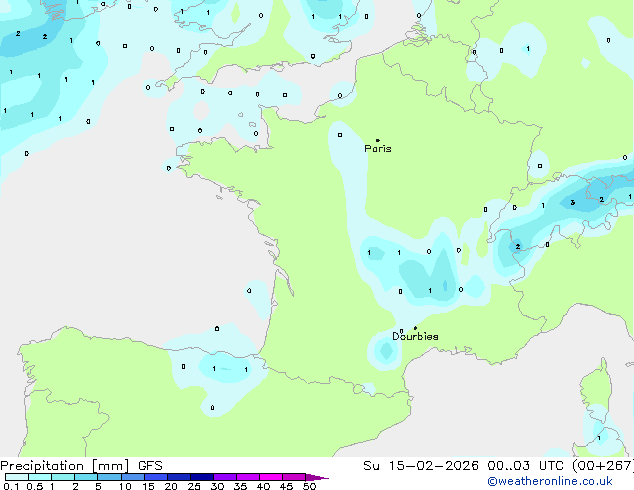This screenshot has width=634, height=490.
Task: Open the weatheronline.co.uk copyright link
Action: tap(550, 481)
